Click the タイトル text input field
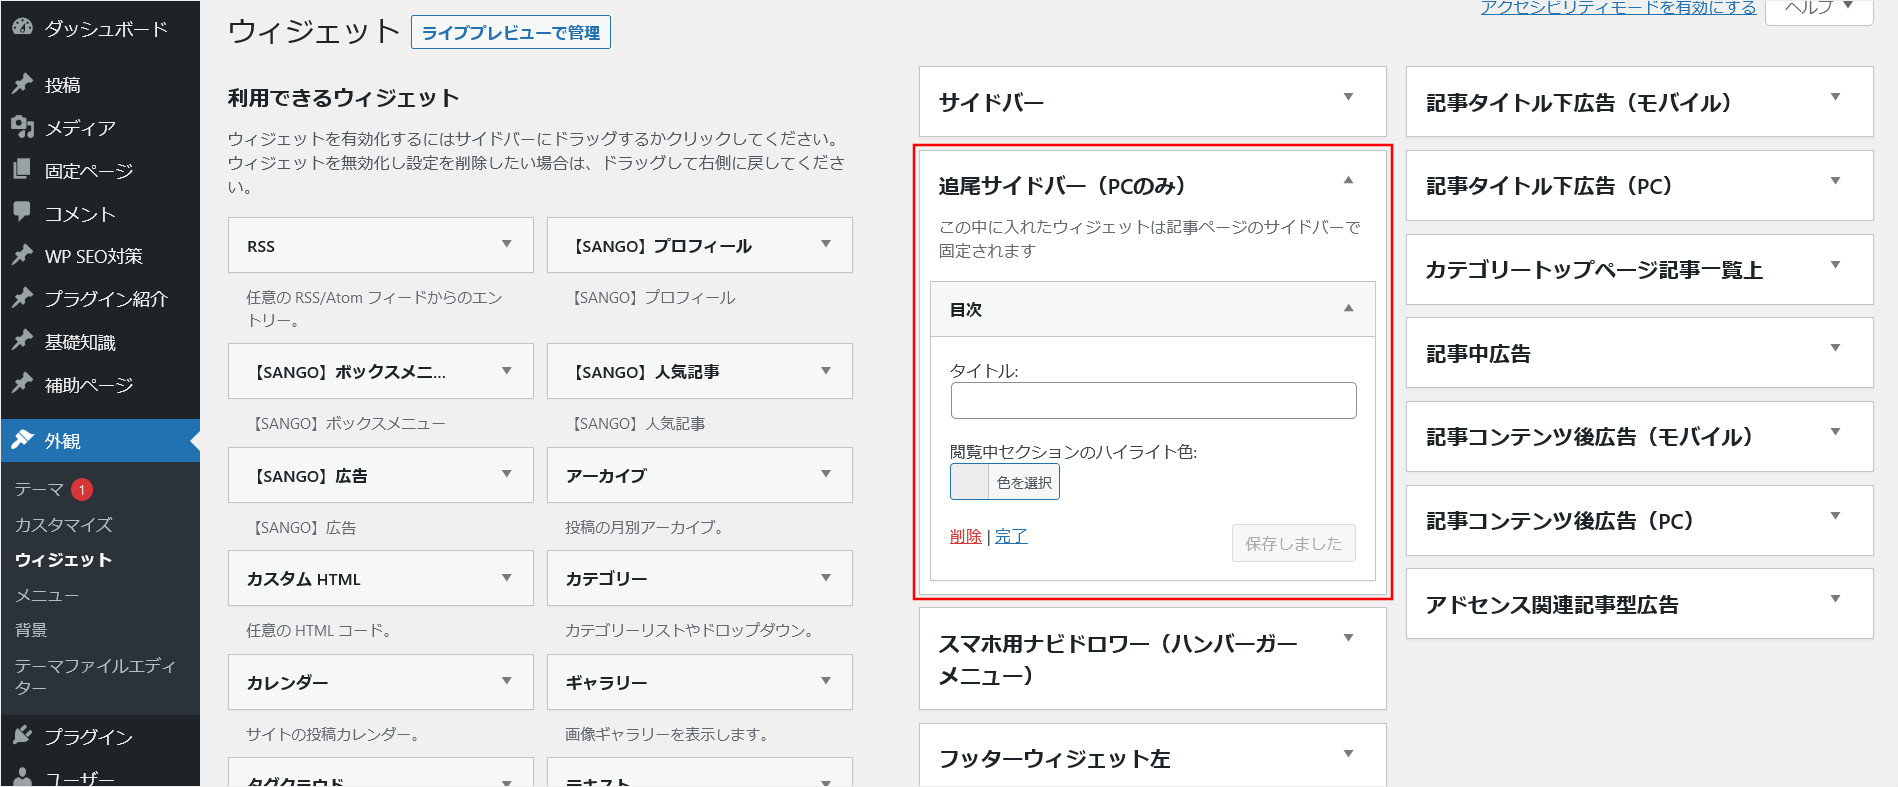This screenshot has height=787, width=1898. [1153, 401]
